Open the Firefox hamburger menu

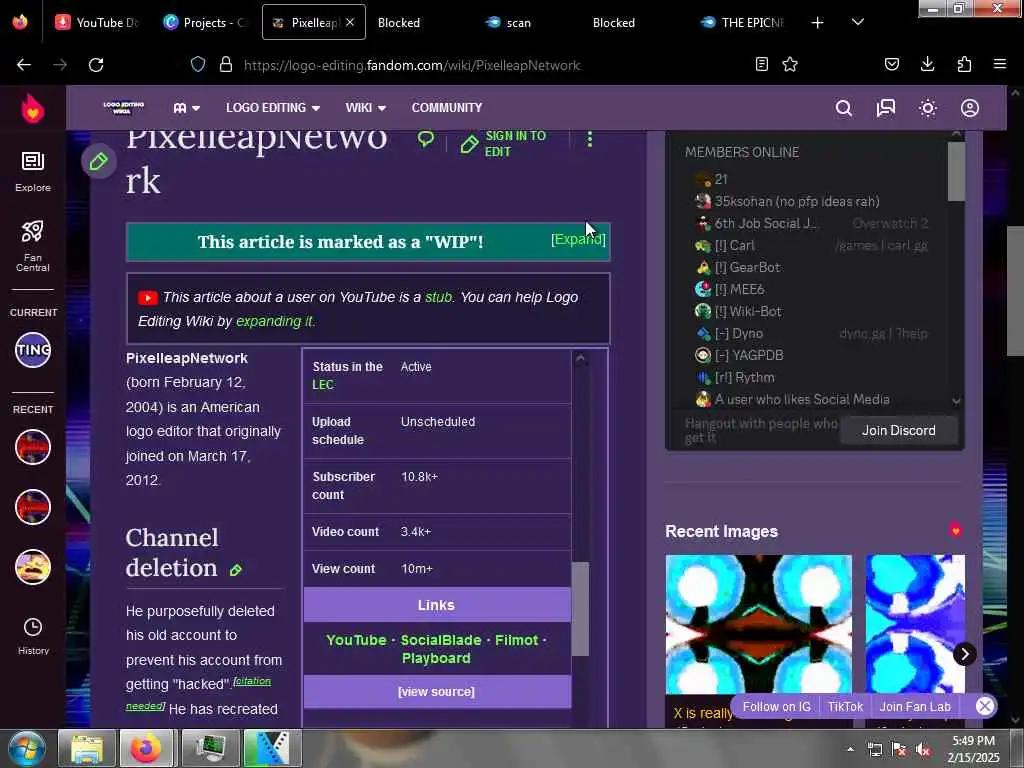(x=999, y=64)
